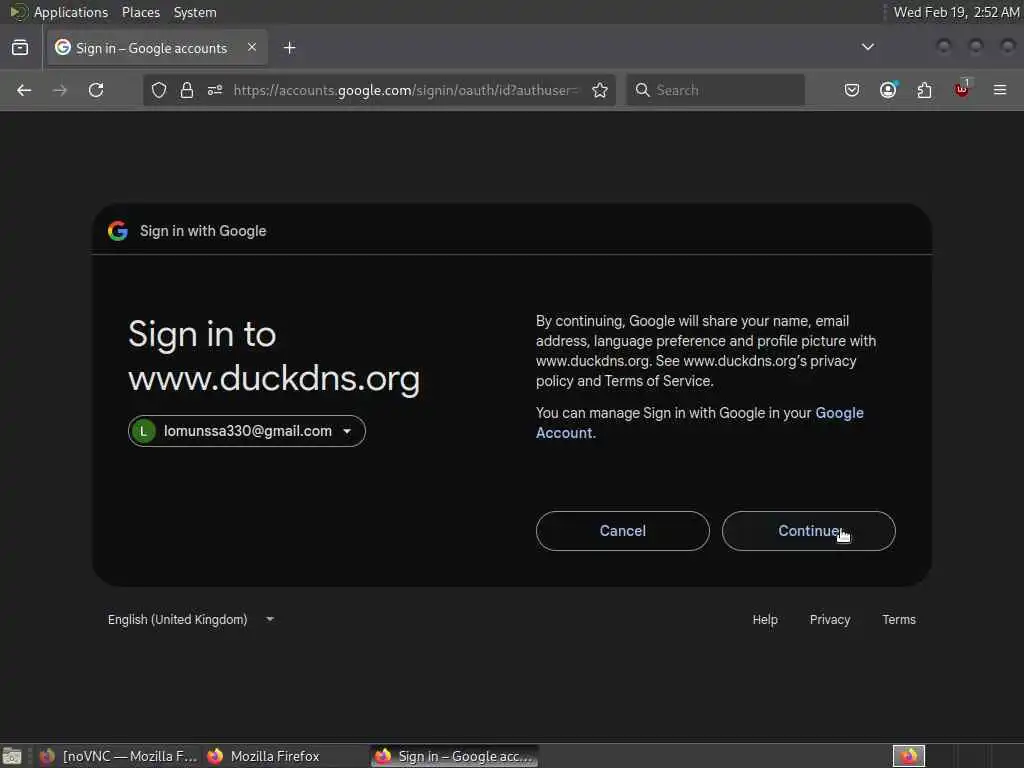This screenshot has height=768, width=1024.
Task: Show desktop via bottom-left panel icon
Action: [x=12, y=756]
